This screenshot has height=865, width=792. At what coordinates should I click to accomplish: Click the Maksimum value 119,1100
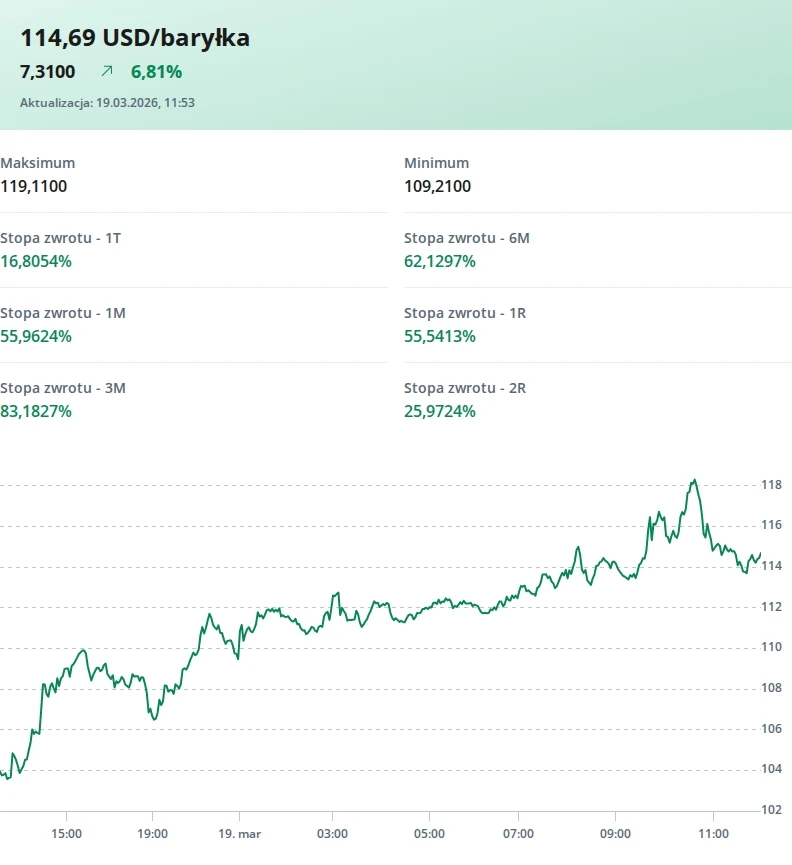click(34, 186)
